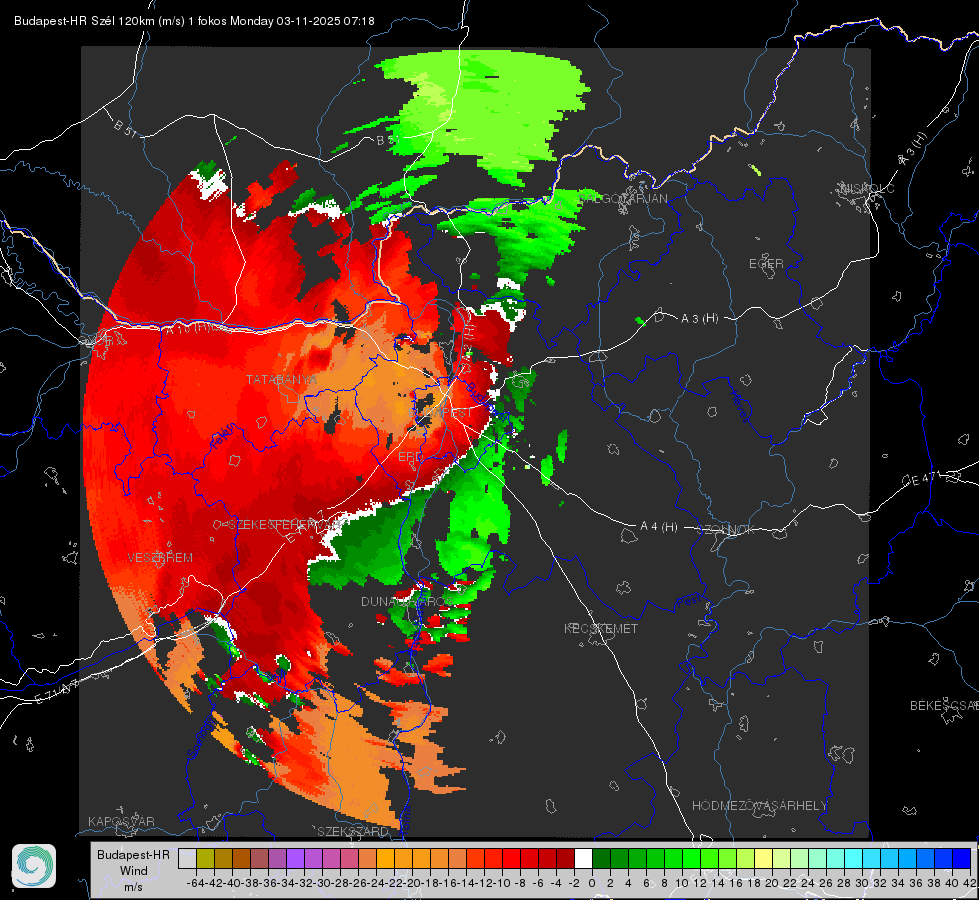979x900 pixels.
Task: Click the BEKESCSABA city label
Action: (944, 706)
